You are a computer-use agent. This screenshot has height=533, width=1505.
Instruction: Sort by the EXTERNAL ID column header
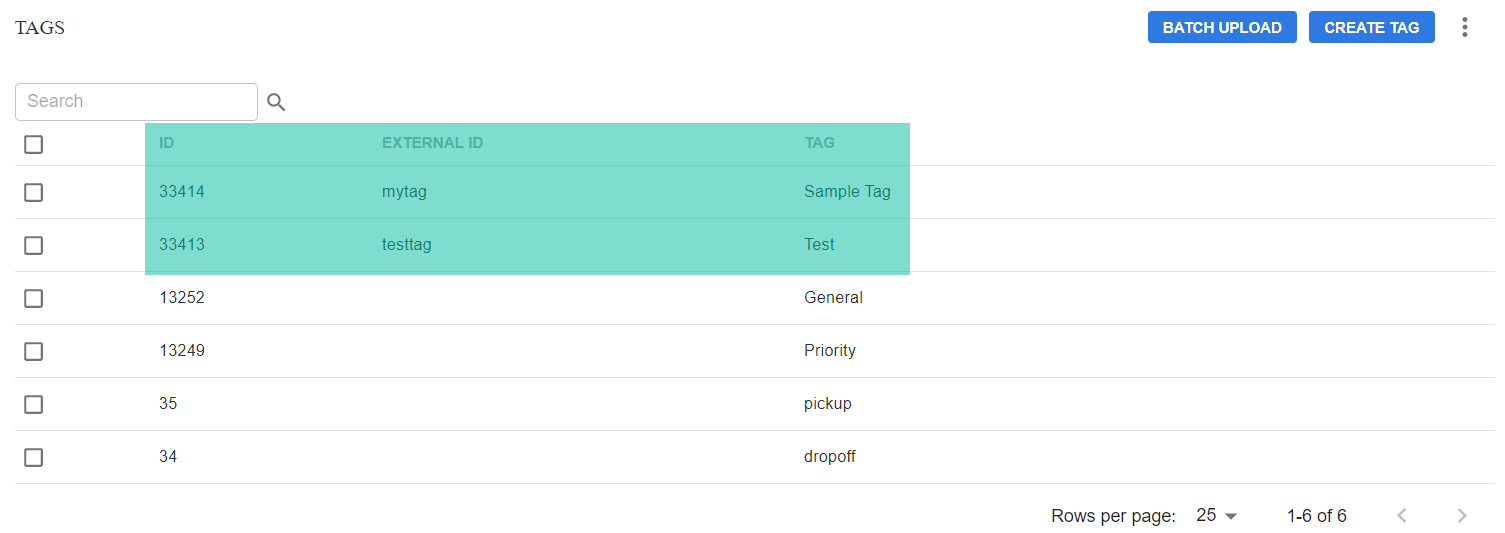pos(432,143)
